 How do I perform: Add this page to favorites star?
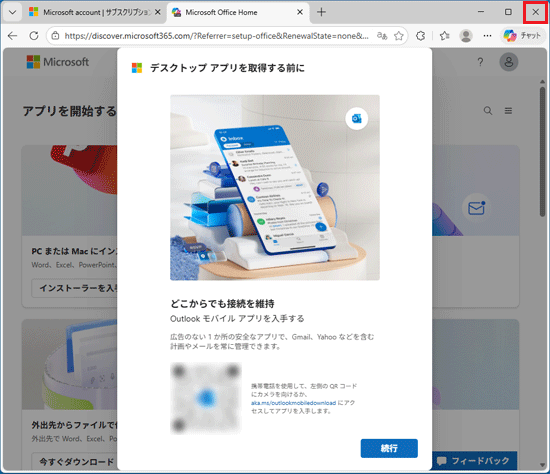398,35
